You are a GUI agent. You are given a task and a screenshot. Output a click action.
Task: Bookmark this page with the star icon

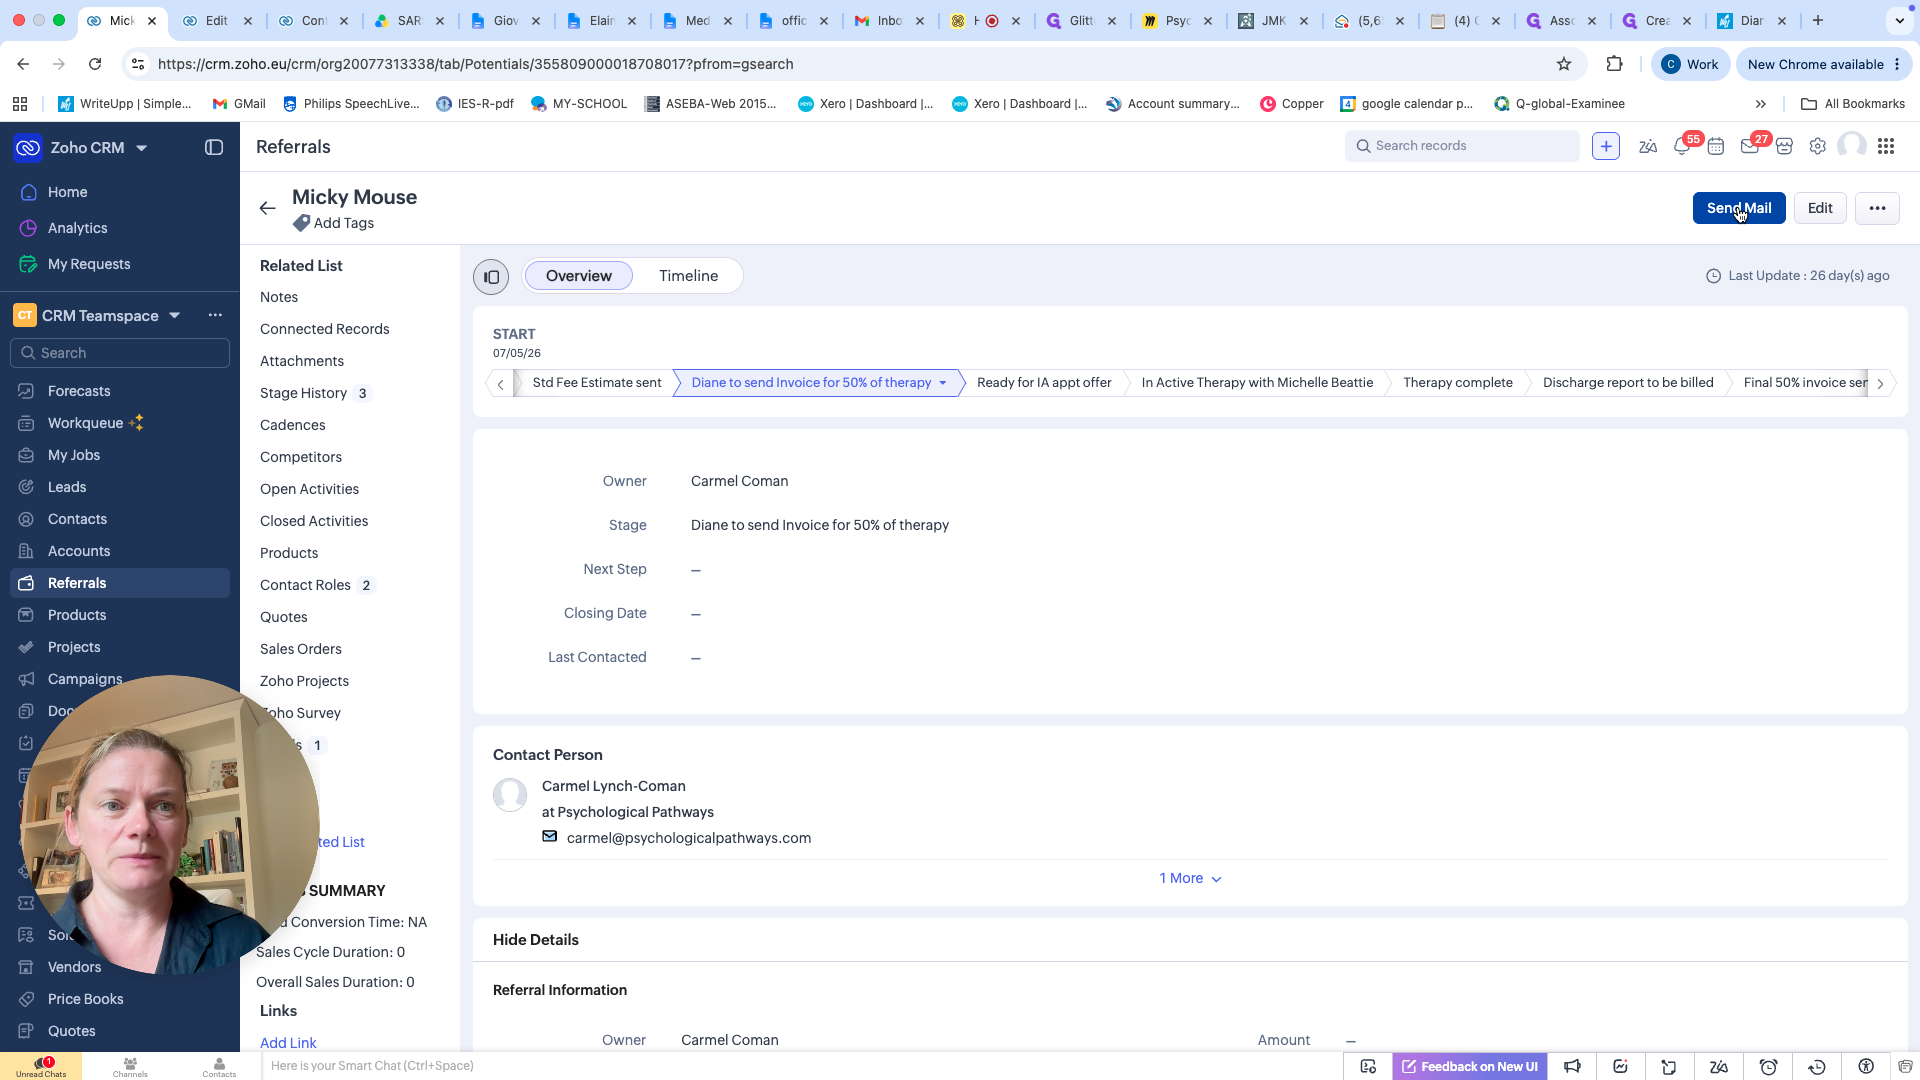pyautogui.click(x=1564, y=64)
